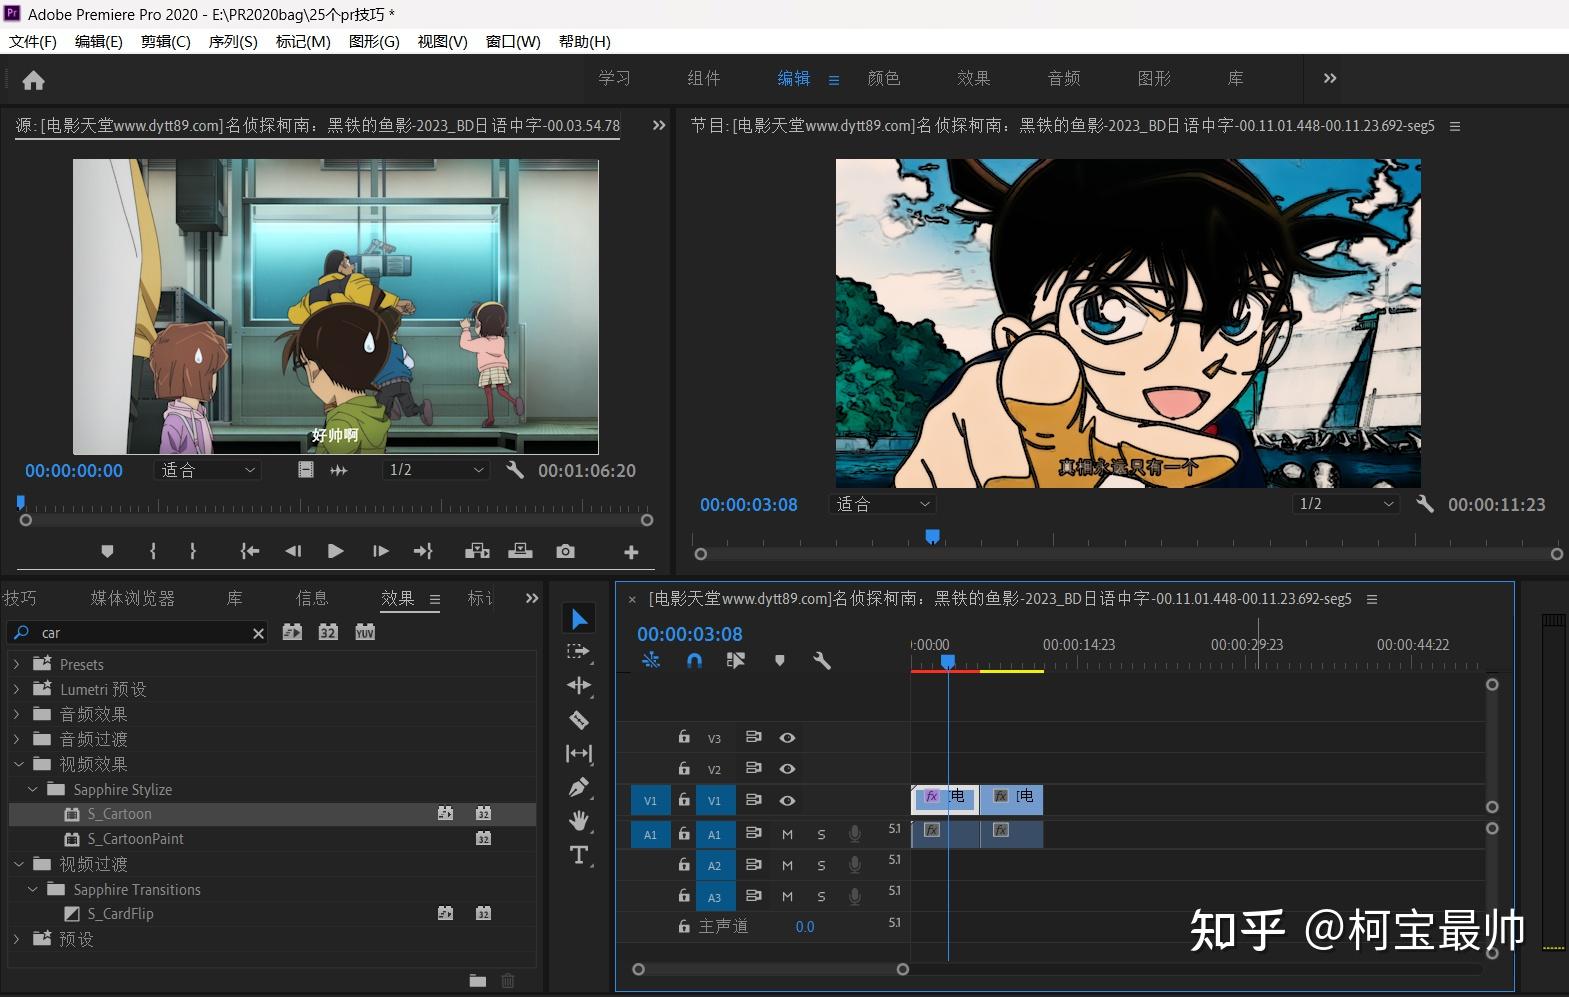Collapse the Sapphire Stylize folder
This screenshot has height=997, width=1569.
click(x=32, y=789)
